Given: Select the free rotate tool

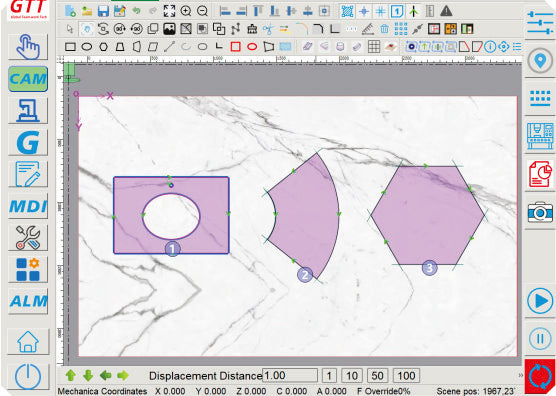Looking at the screenshot, I should pos(103,29).
